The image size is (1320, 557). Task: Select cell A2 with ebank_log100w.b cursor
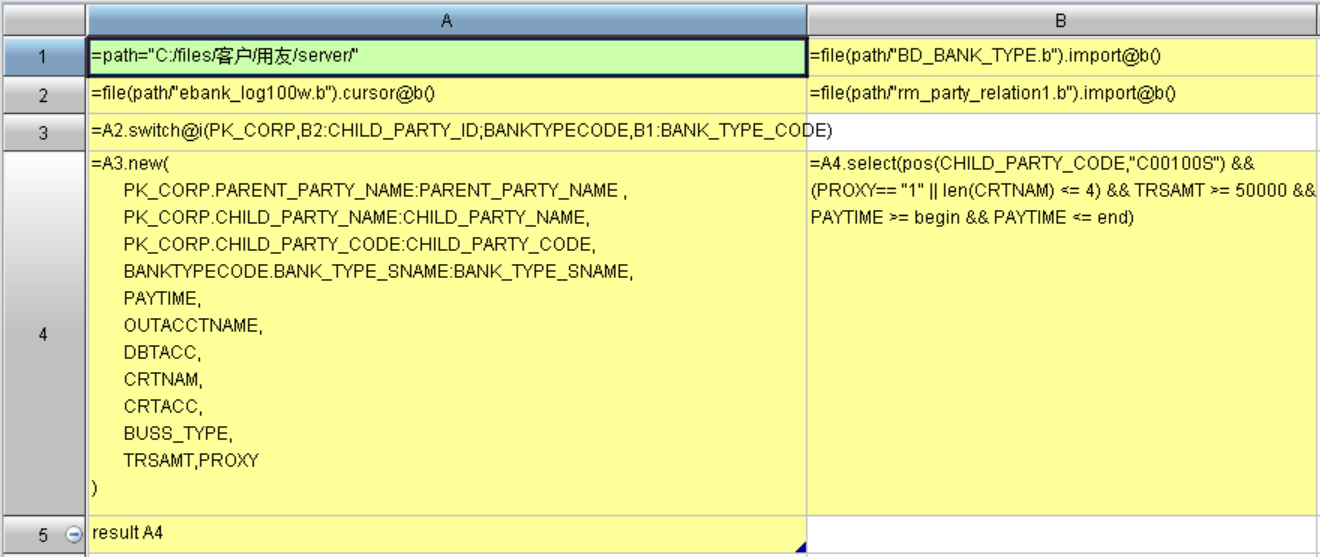click(447, 95)
